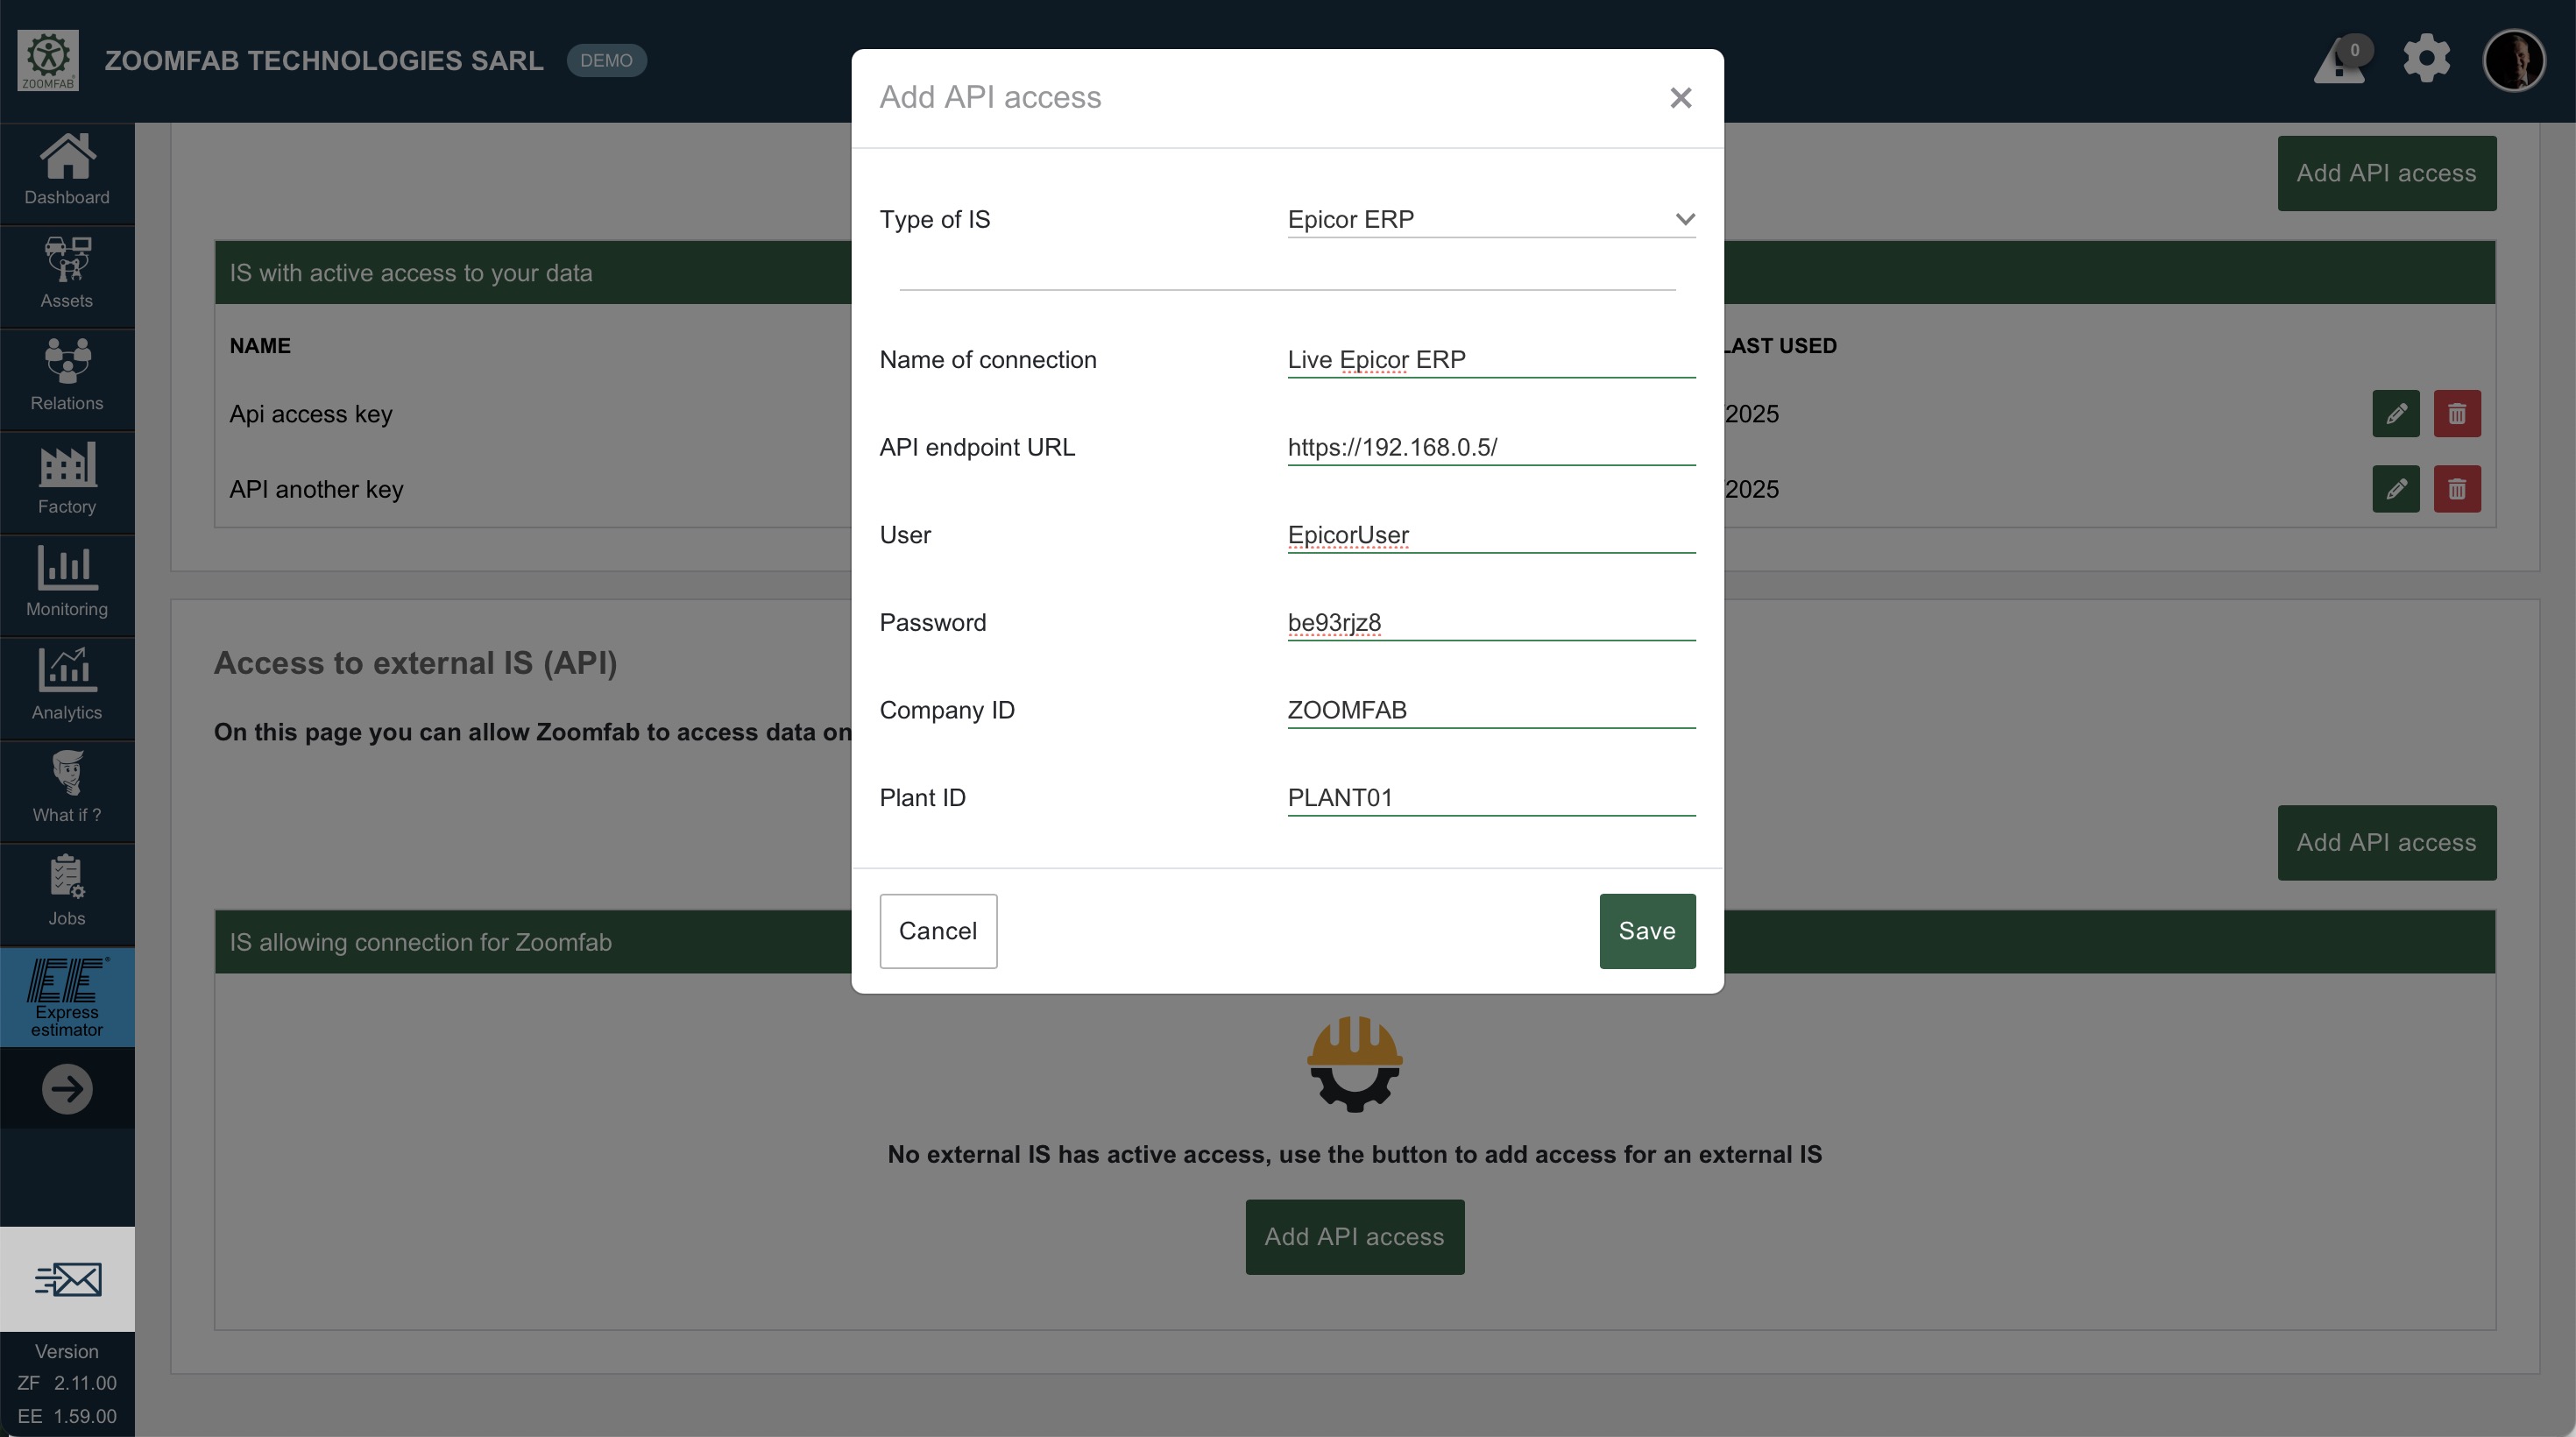
Task: Go to Assets section
Action: (67, 274)
